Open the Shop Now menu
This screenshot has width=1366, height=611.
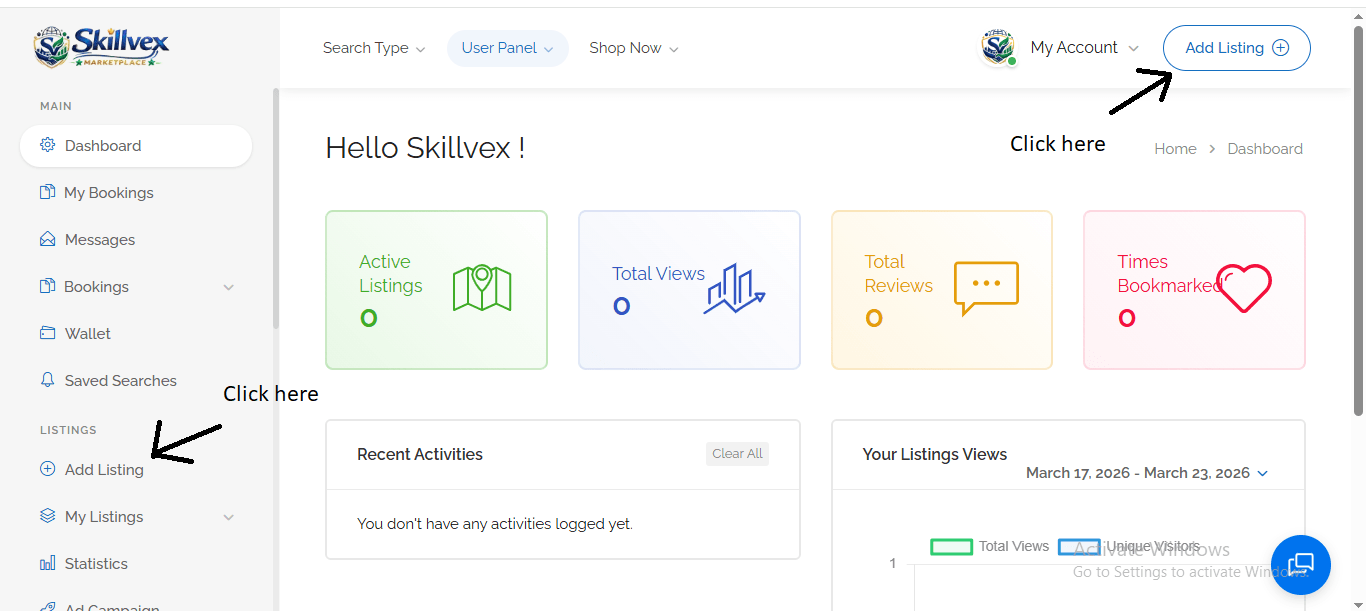(633, 48)
